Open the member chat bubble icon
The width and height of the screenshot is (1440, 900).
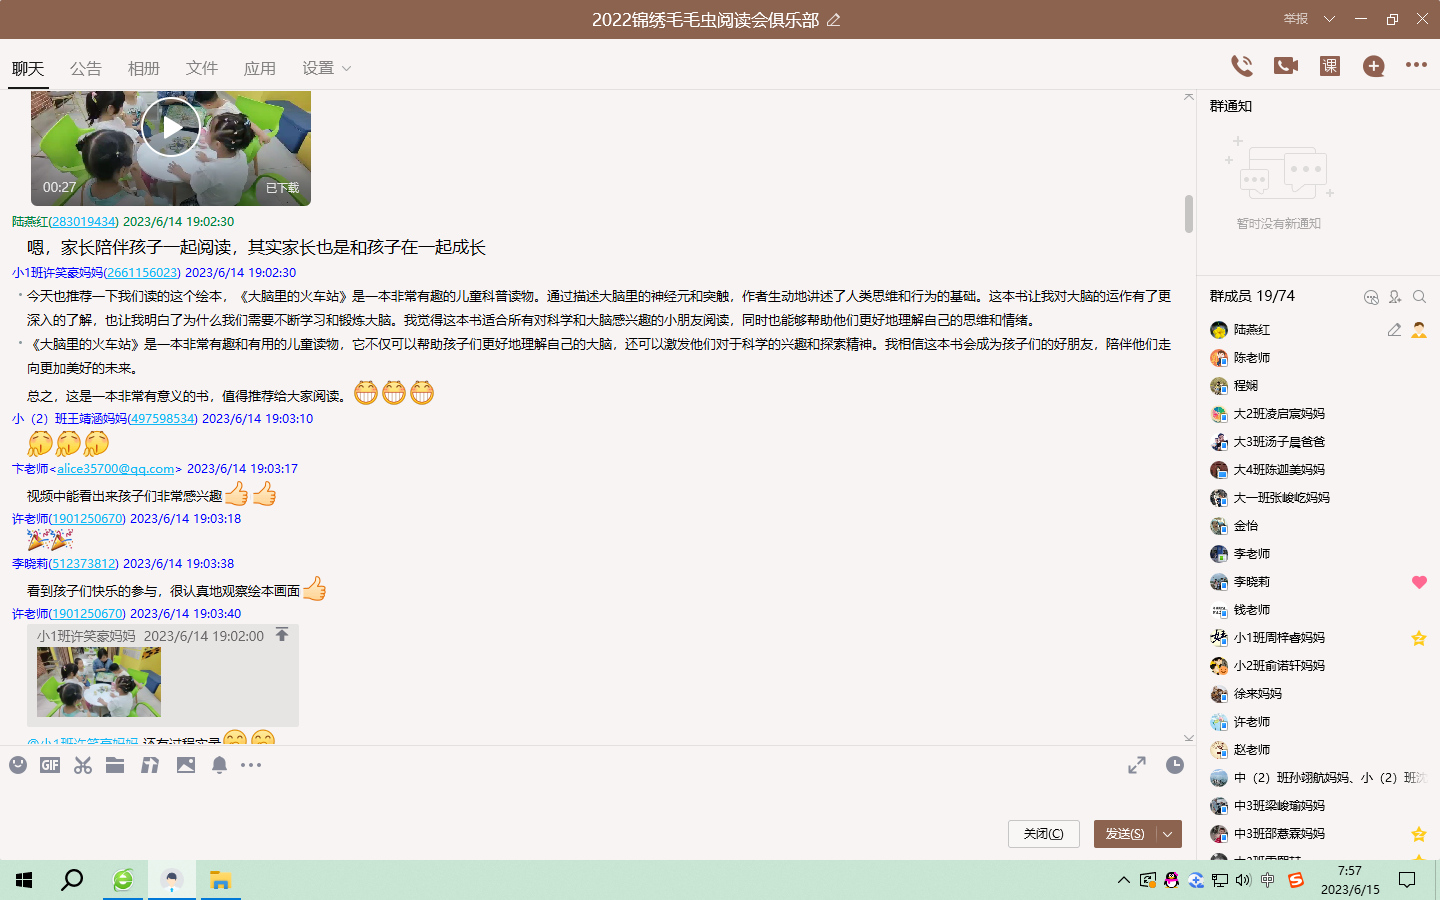click(1371, 297)
